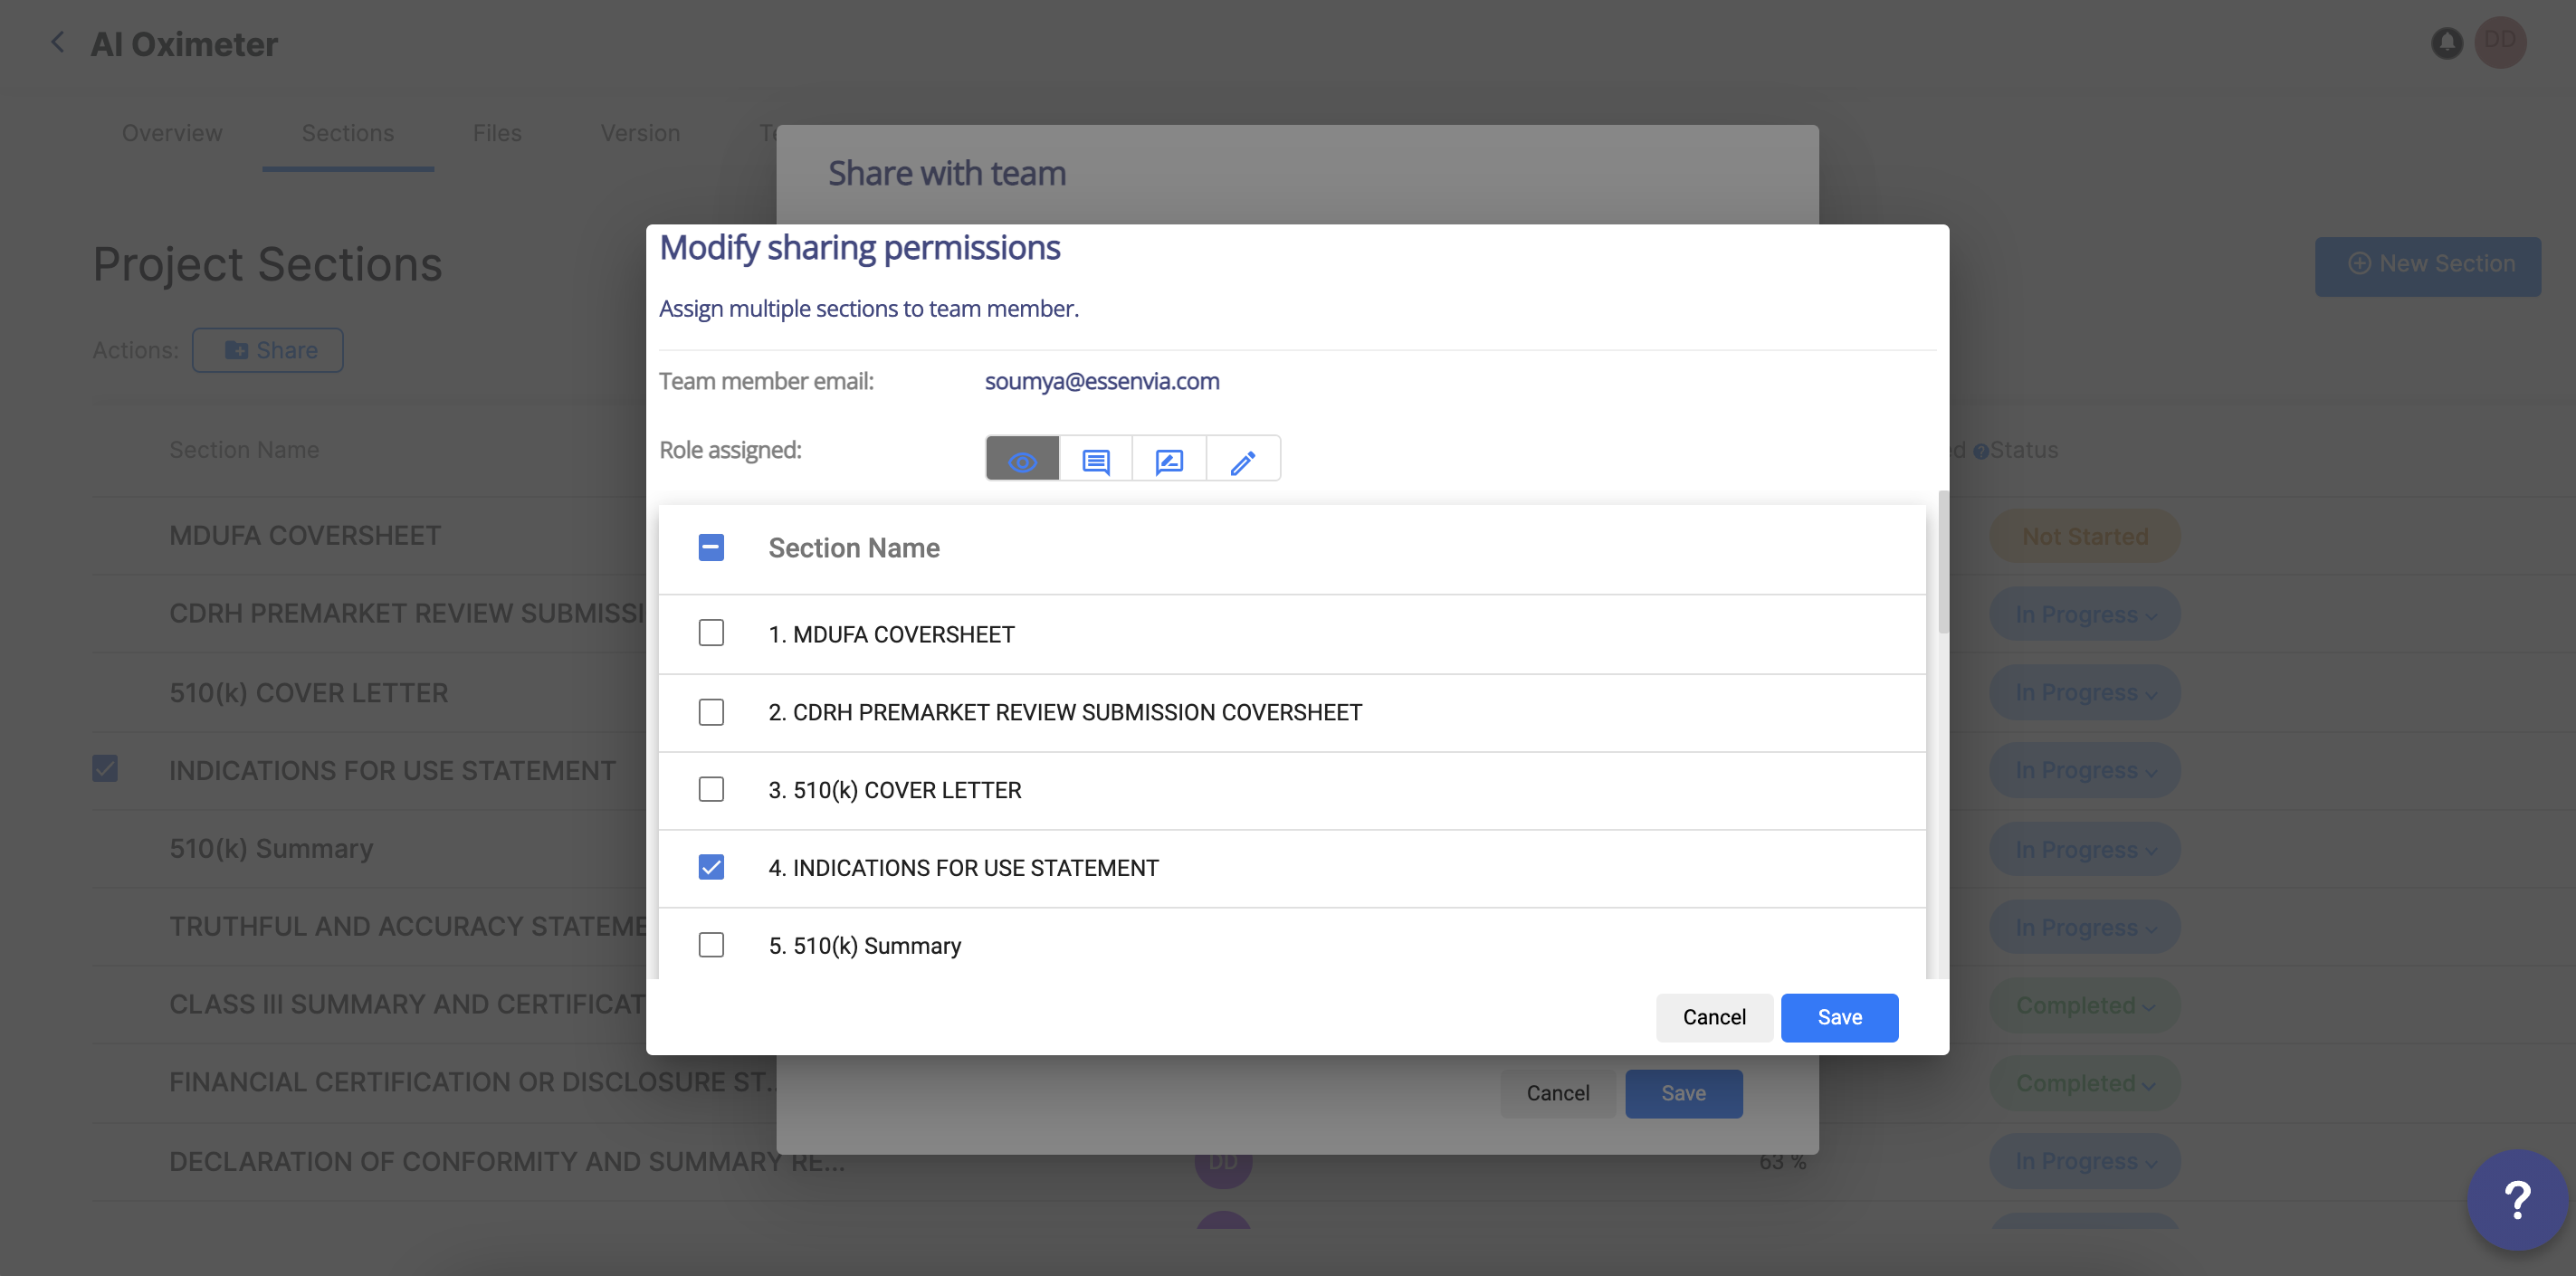Click the Status column help icon
The width and height of the screenshot is (2576, 1276).
click(1980, 451)
